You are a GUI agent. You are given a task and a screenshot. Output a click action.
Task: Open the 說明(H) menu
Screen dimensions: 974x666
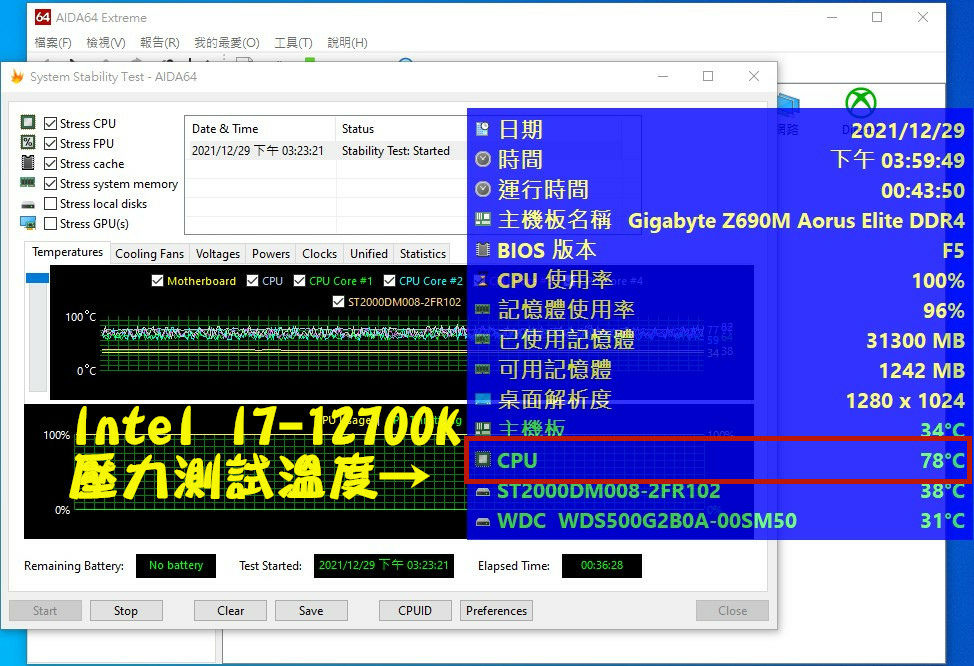coord(347,43)
